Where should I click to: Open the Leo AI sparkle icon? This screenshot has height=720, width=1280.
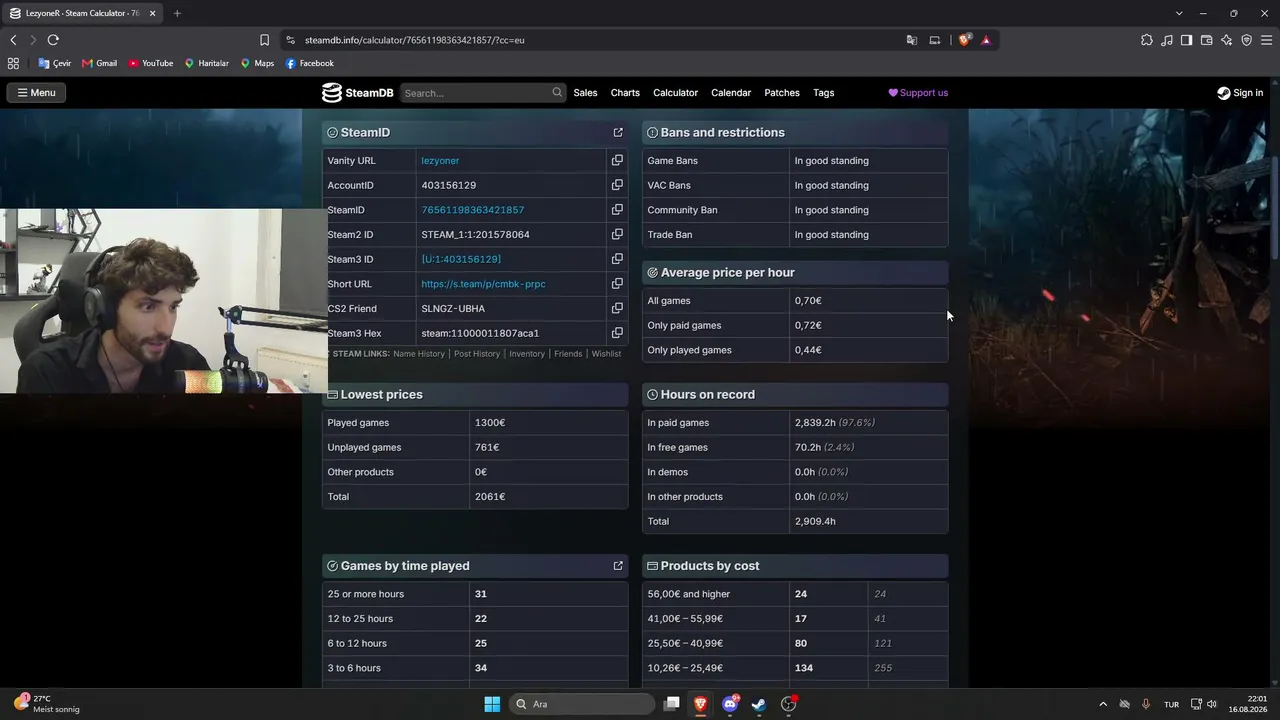tap(1226, 40)
